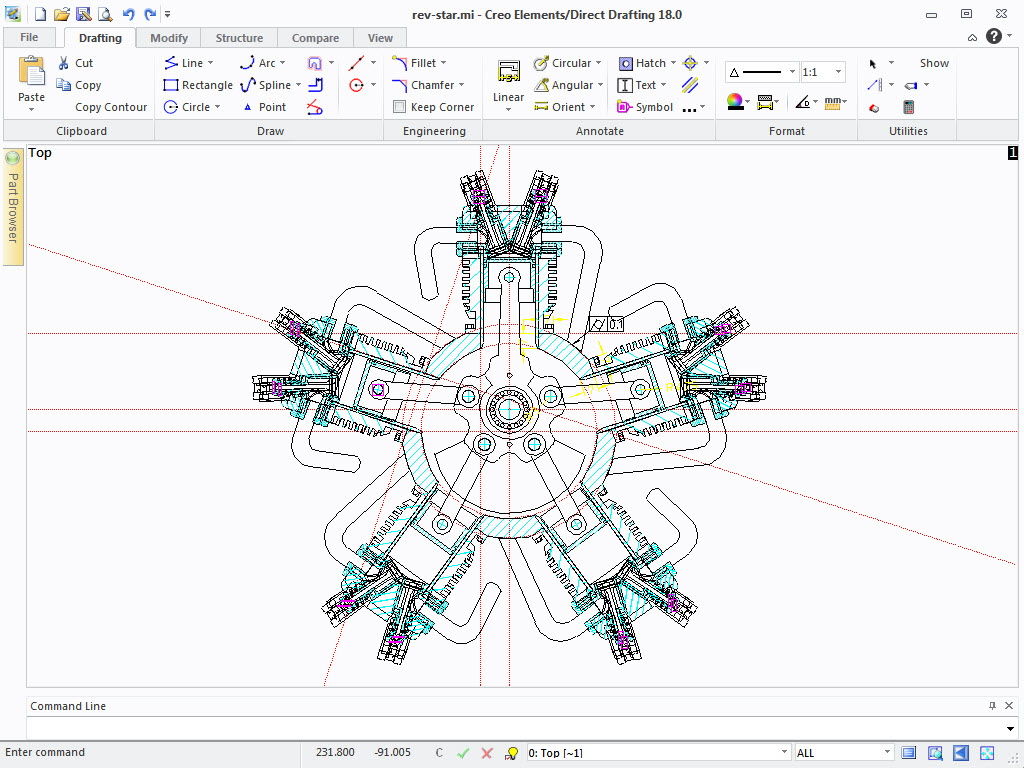The height and width of the screenshot is (768, 1024).
Task: Expand the 1:1 scale dropdown
Action: (838, 72)
